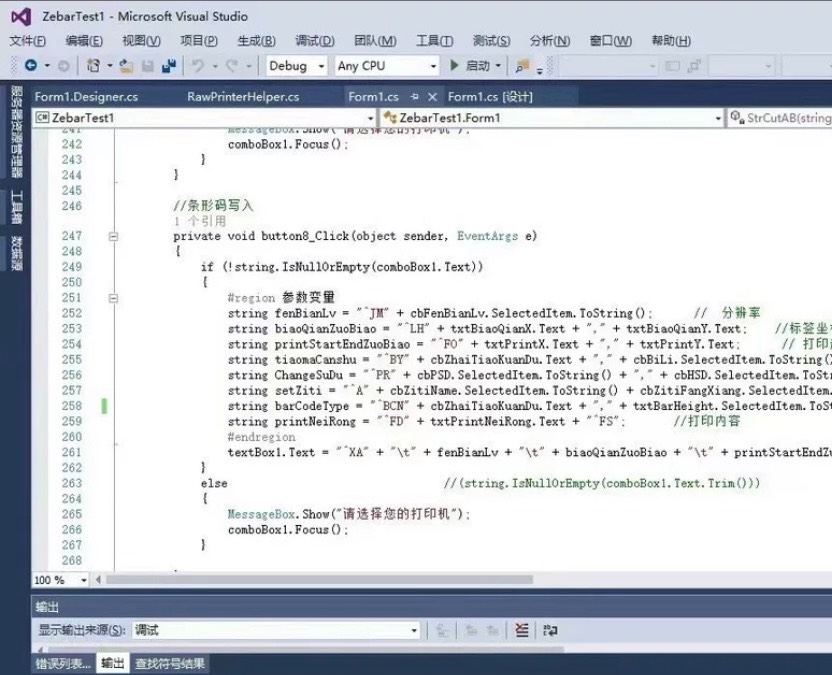Switch to the 输出 bottom tab
Image resolution: width=832 pixels, height=675 pixels.
click(112, 663)
